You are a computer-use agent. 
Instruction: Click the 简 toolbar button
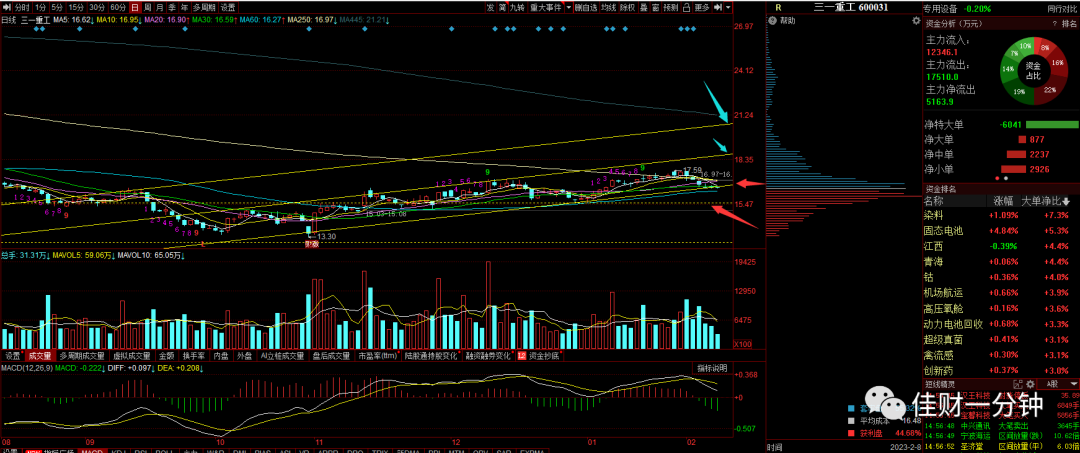[x=503, y=8]
